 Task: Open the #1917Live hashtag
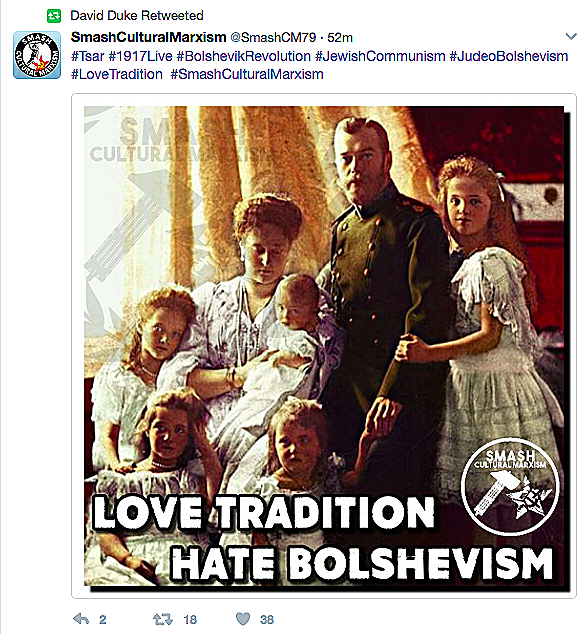pyautogui.click(x=141, y=56)
